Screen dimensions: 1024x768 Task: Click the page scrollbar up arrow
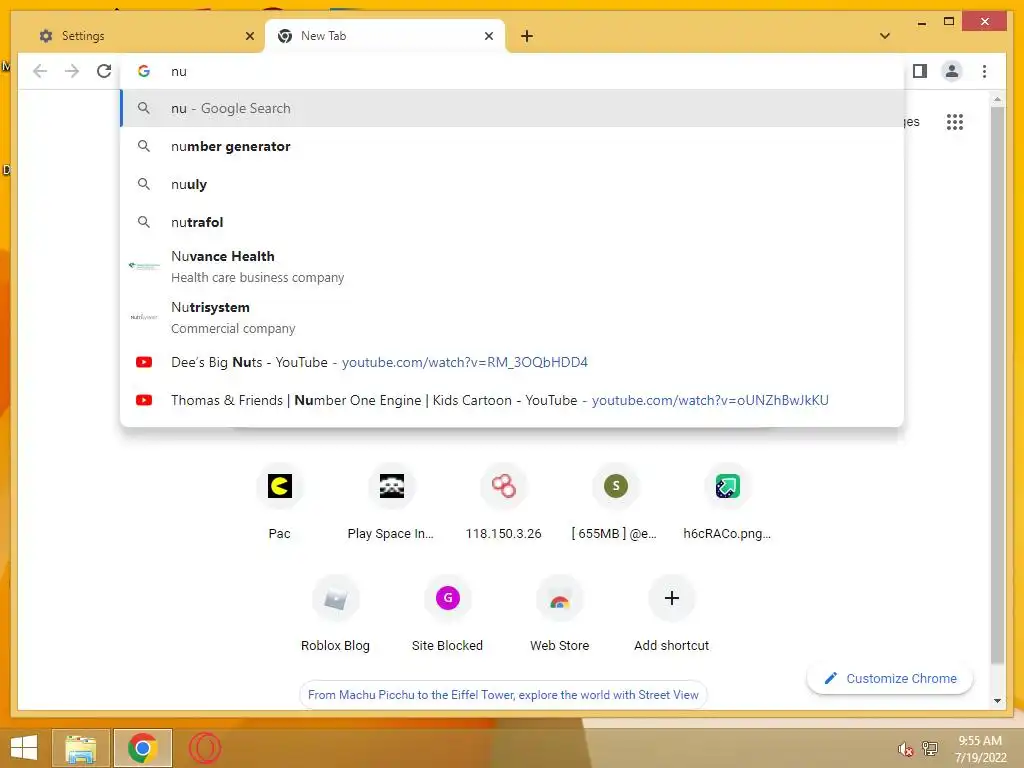(997, 100)
